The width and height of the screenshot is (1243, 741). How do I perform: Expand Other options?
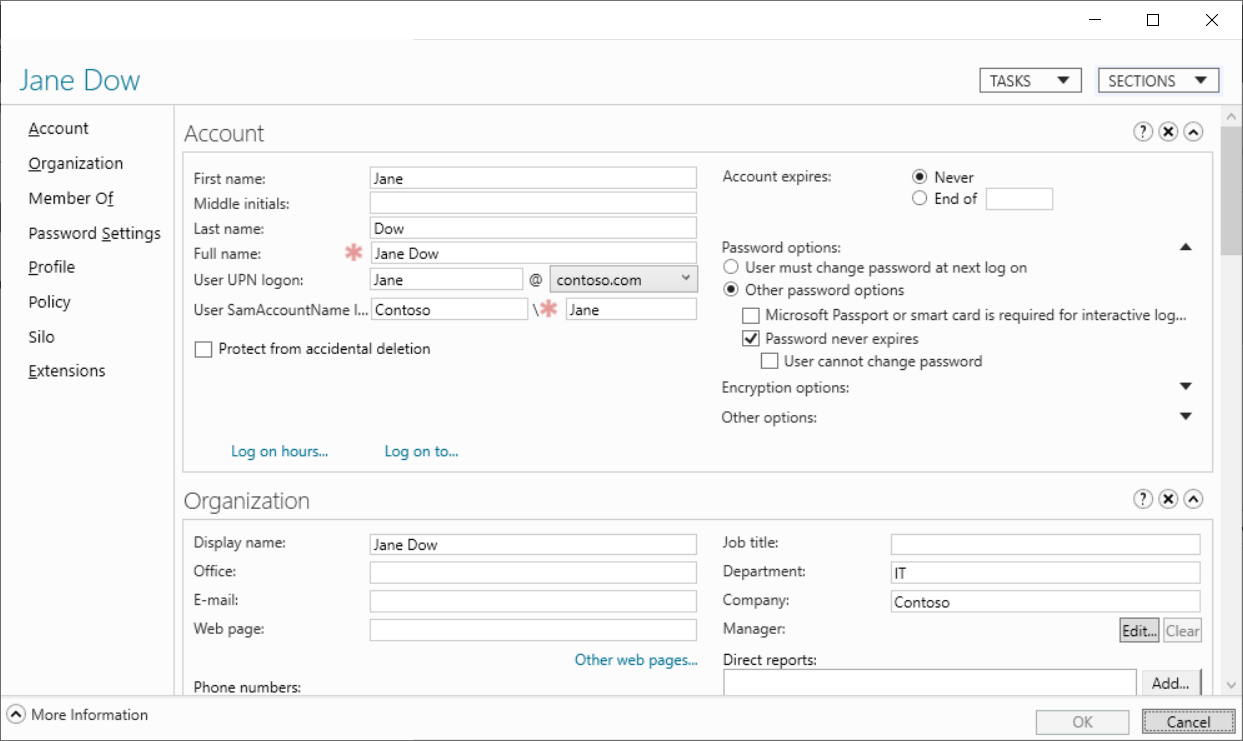1185,417
